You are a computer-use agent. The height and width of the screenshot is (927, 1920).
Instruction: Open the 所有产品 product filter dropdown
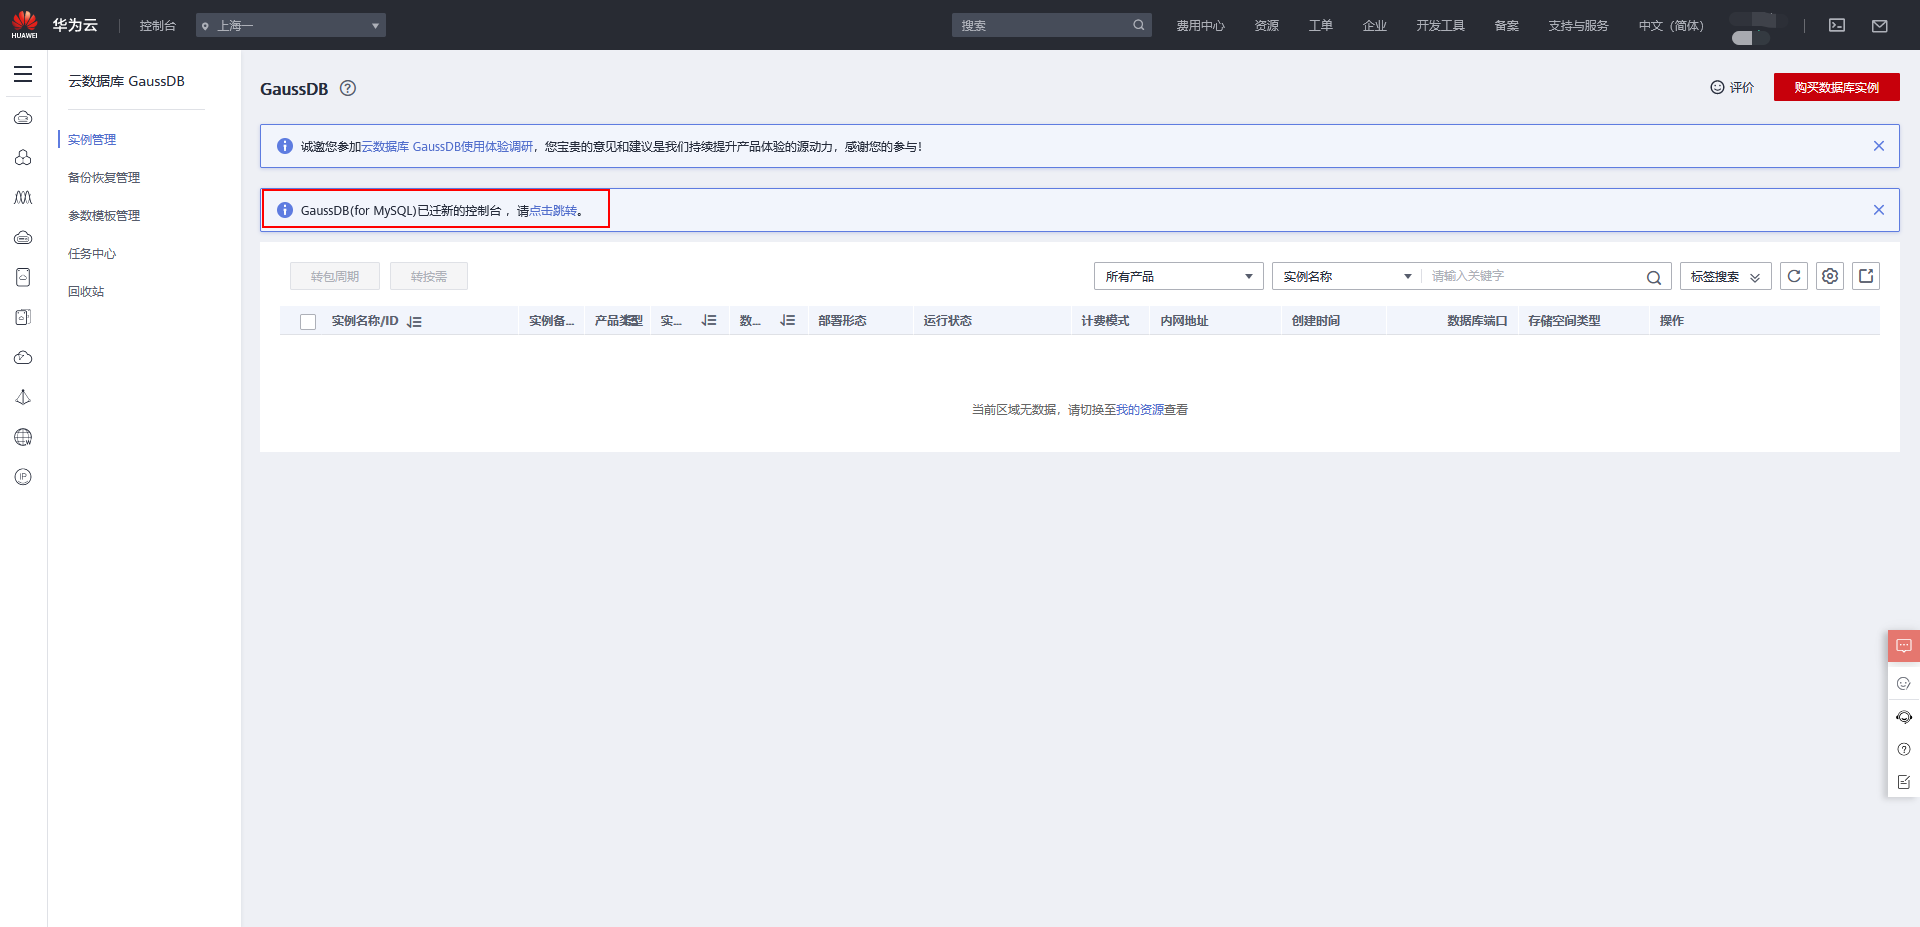click(x=1179, y=276)
